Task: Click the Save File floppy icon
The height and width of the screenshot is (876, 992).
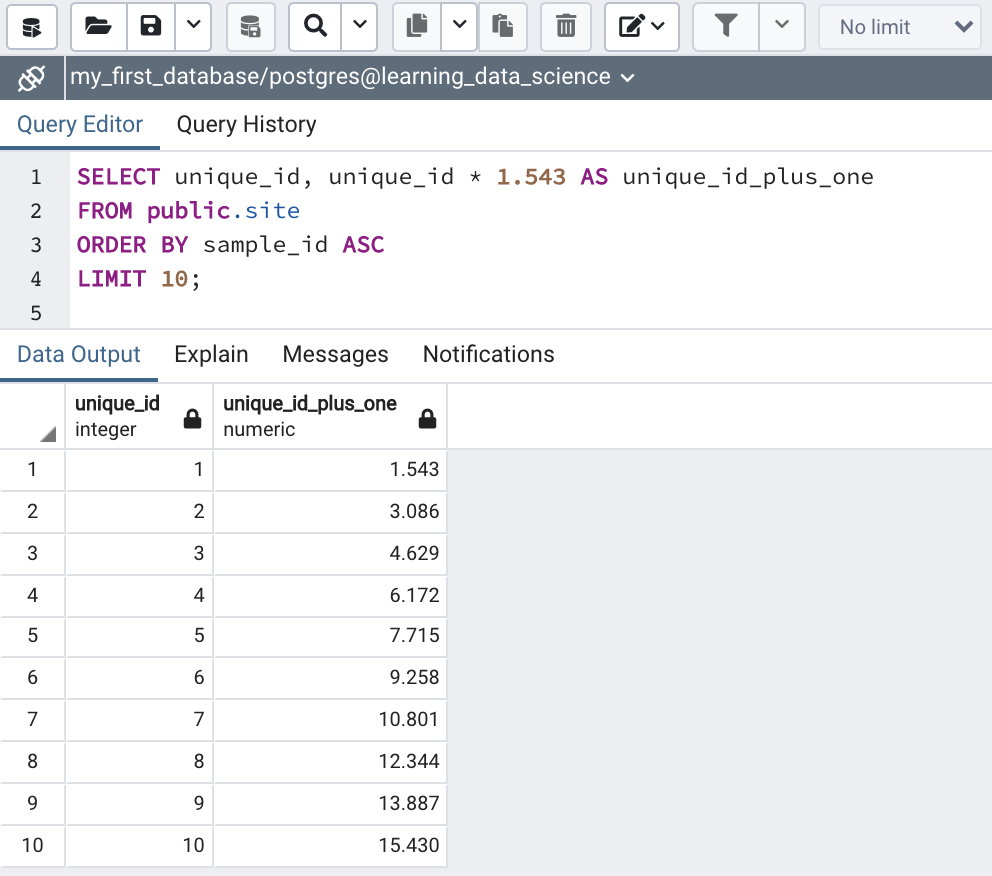Action: tap(151, 26)
